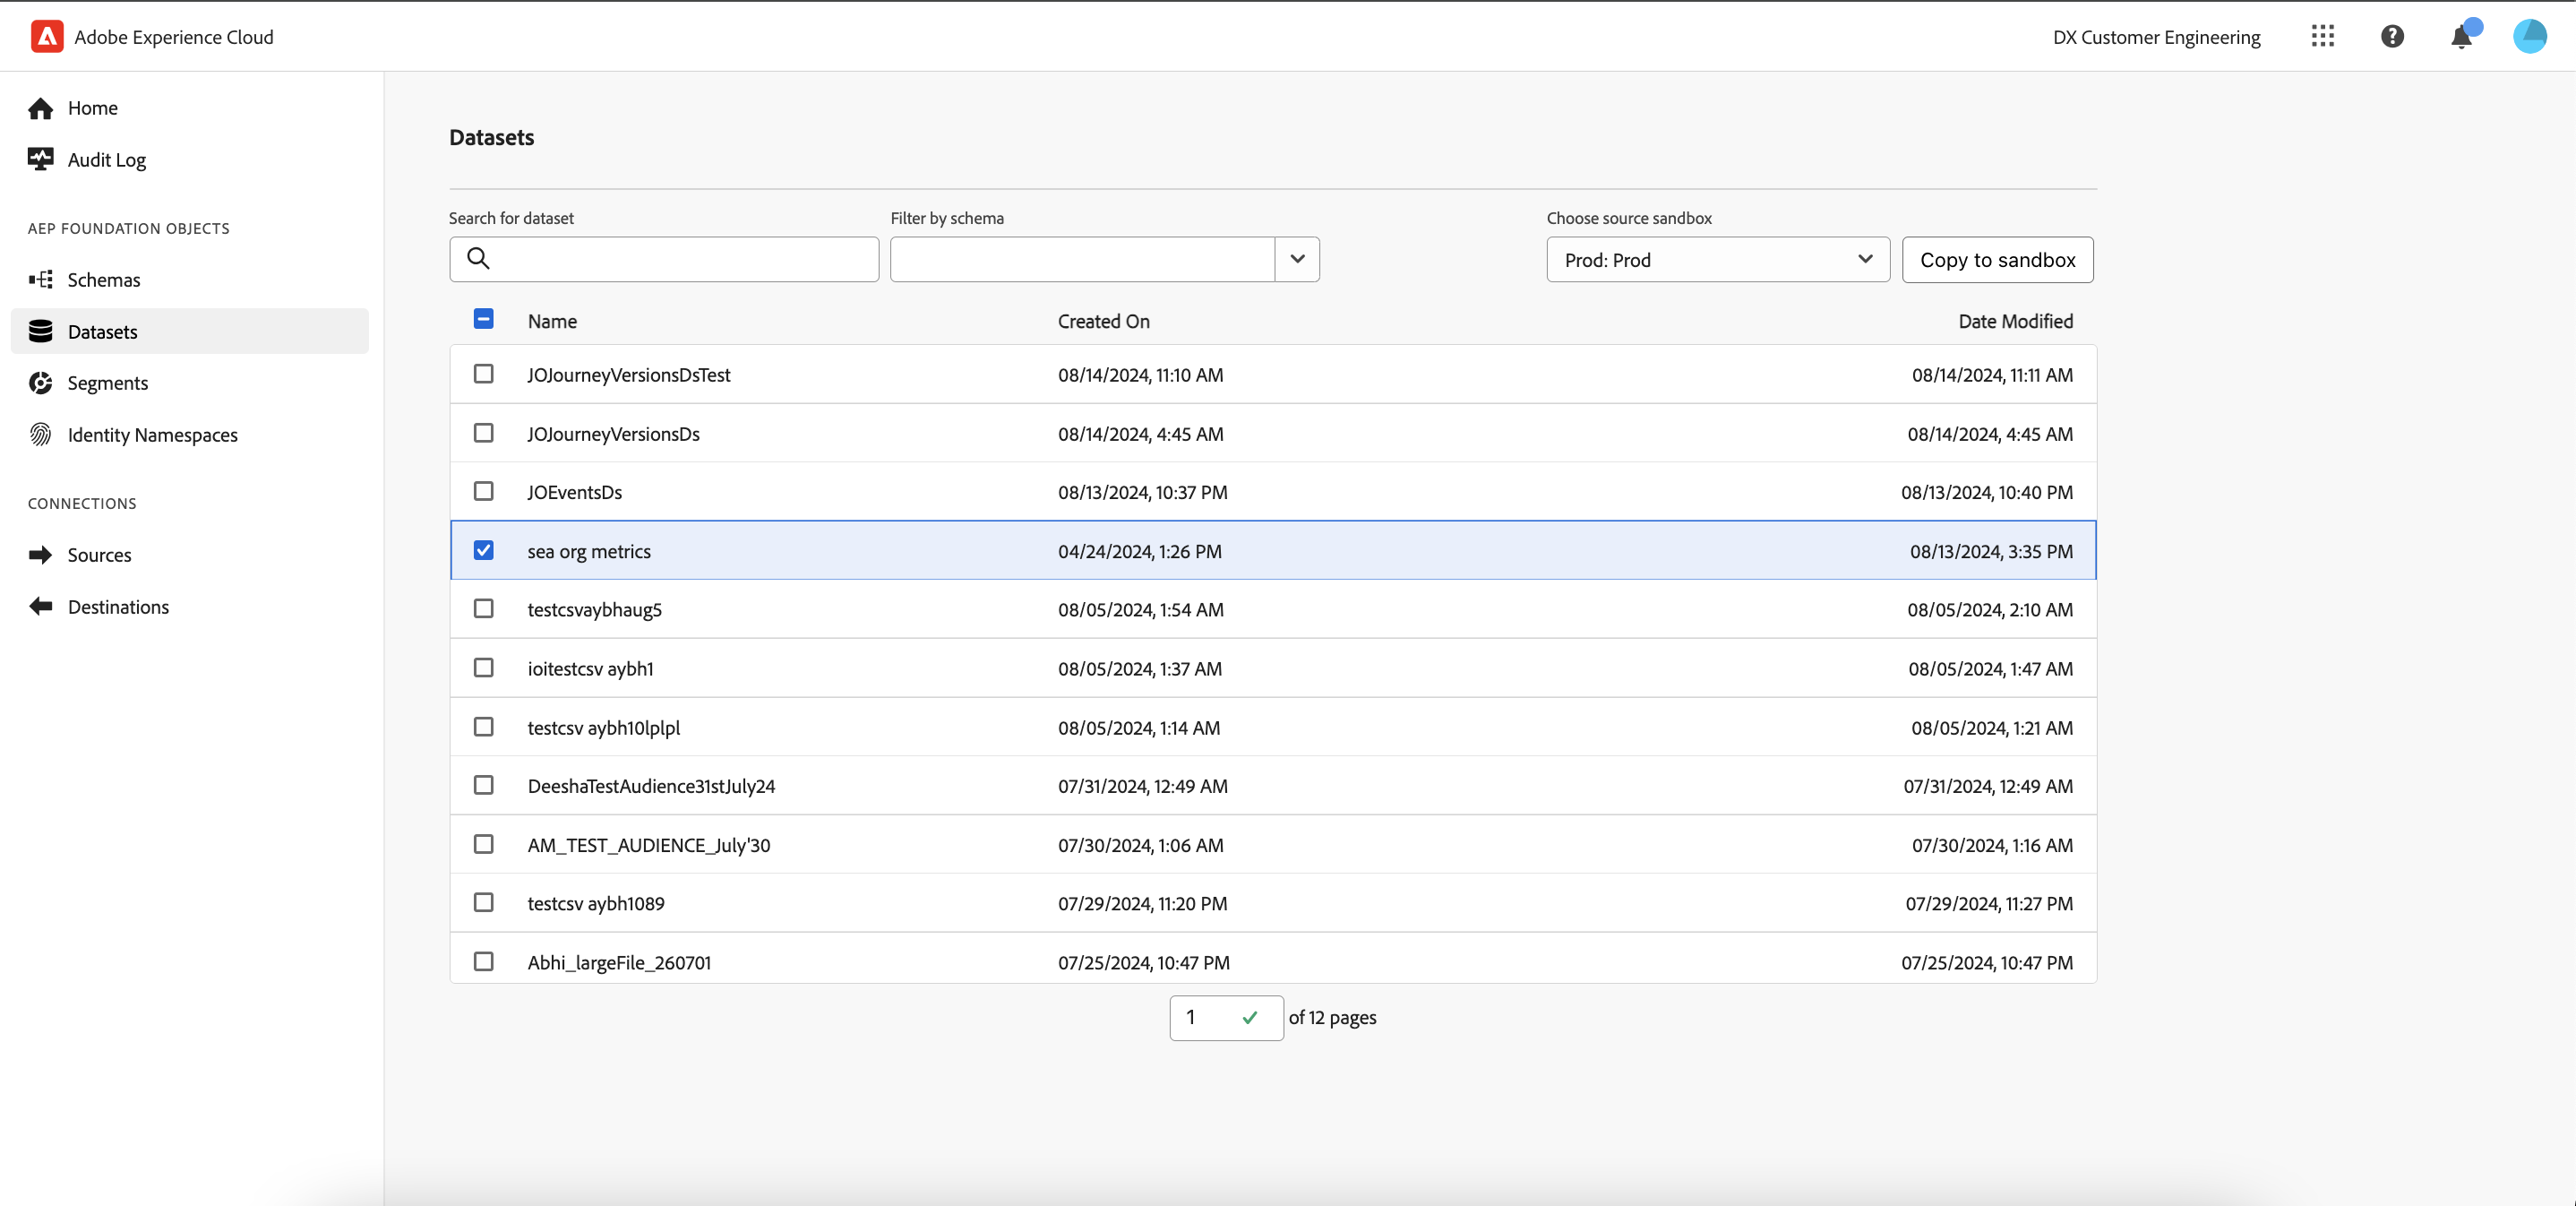The height and width of the screenshot is (1206, 2576).
Task: Sort by Created On column header
Action: pyautogui.click(x=1104, y=321)
